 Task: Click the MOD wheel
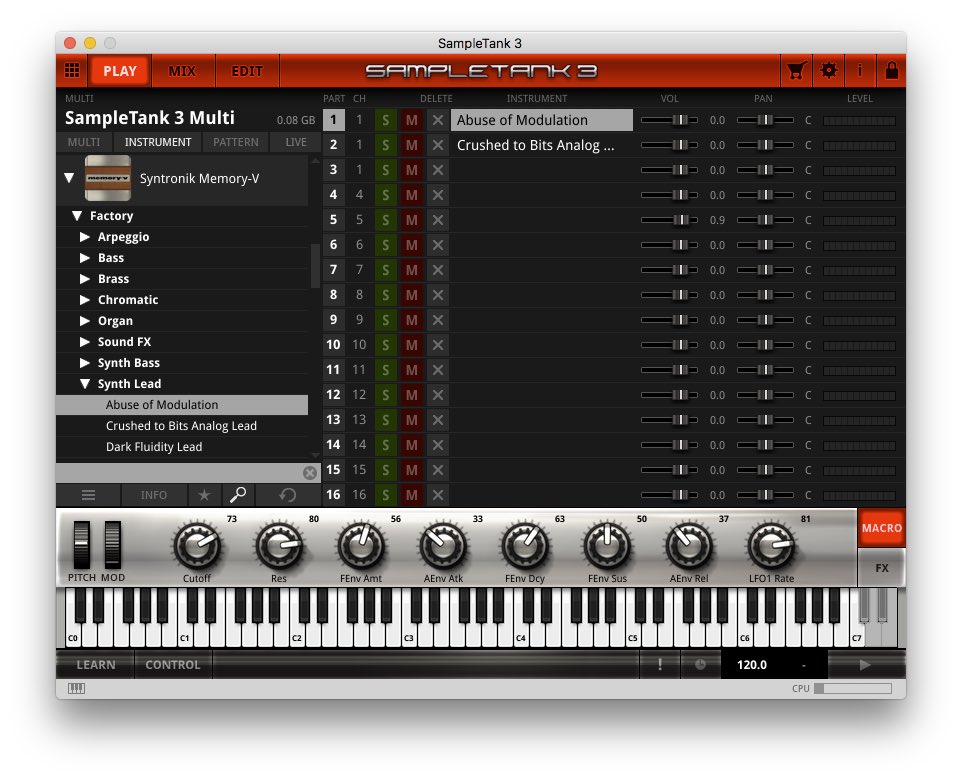[x=112, y=545]
